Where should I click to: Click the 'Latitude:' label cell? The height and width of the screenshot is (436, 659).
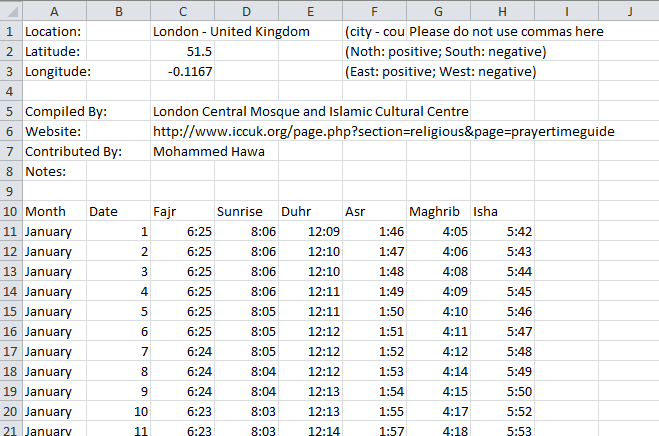point(55,51)
